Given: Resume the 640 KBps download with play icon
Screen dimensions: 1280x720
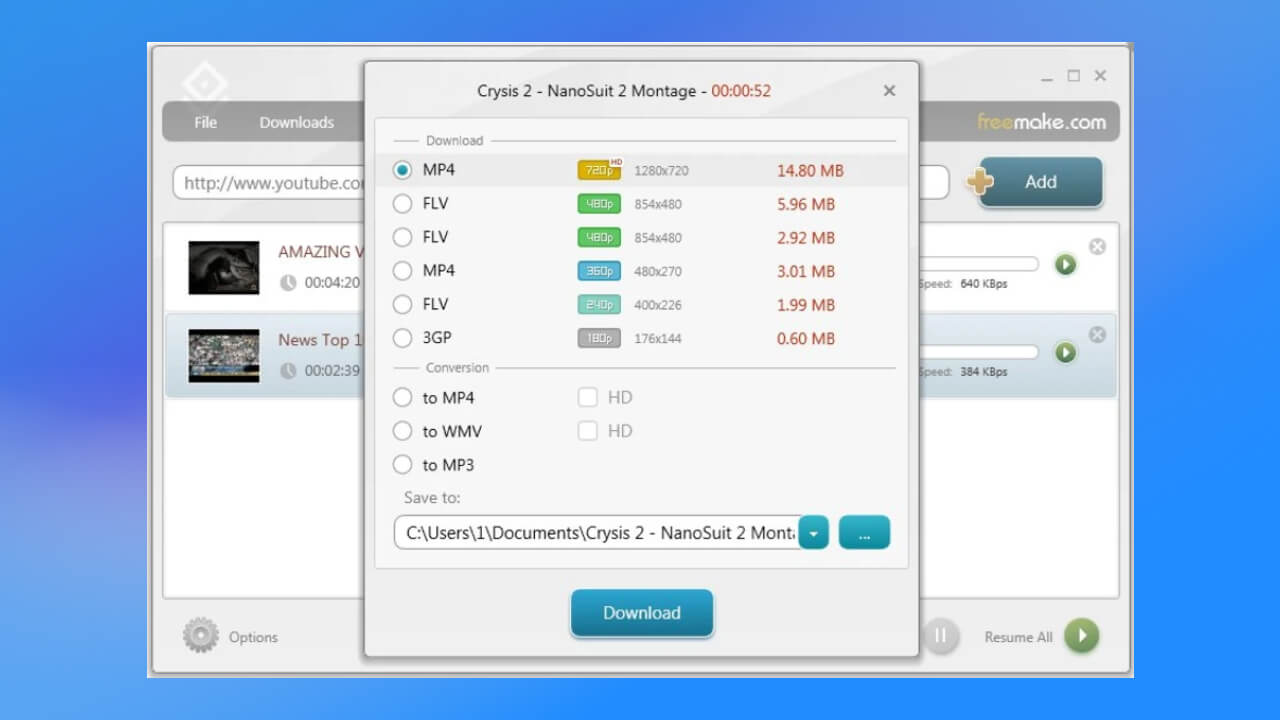Looking at the screenshot, I should click(1065, 264).
